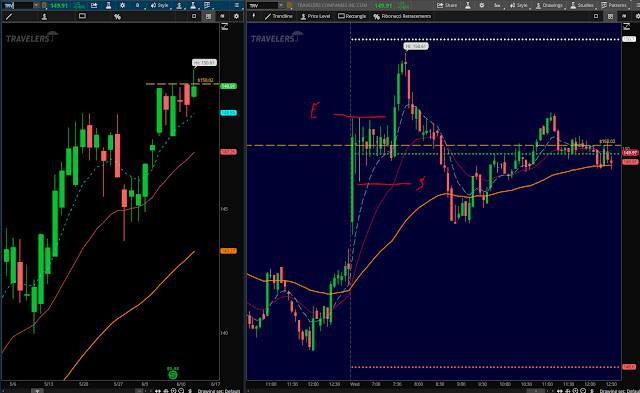Switch left panel to single chart layout
640x393 pixels.
click(194, 16)
